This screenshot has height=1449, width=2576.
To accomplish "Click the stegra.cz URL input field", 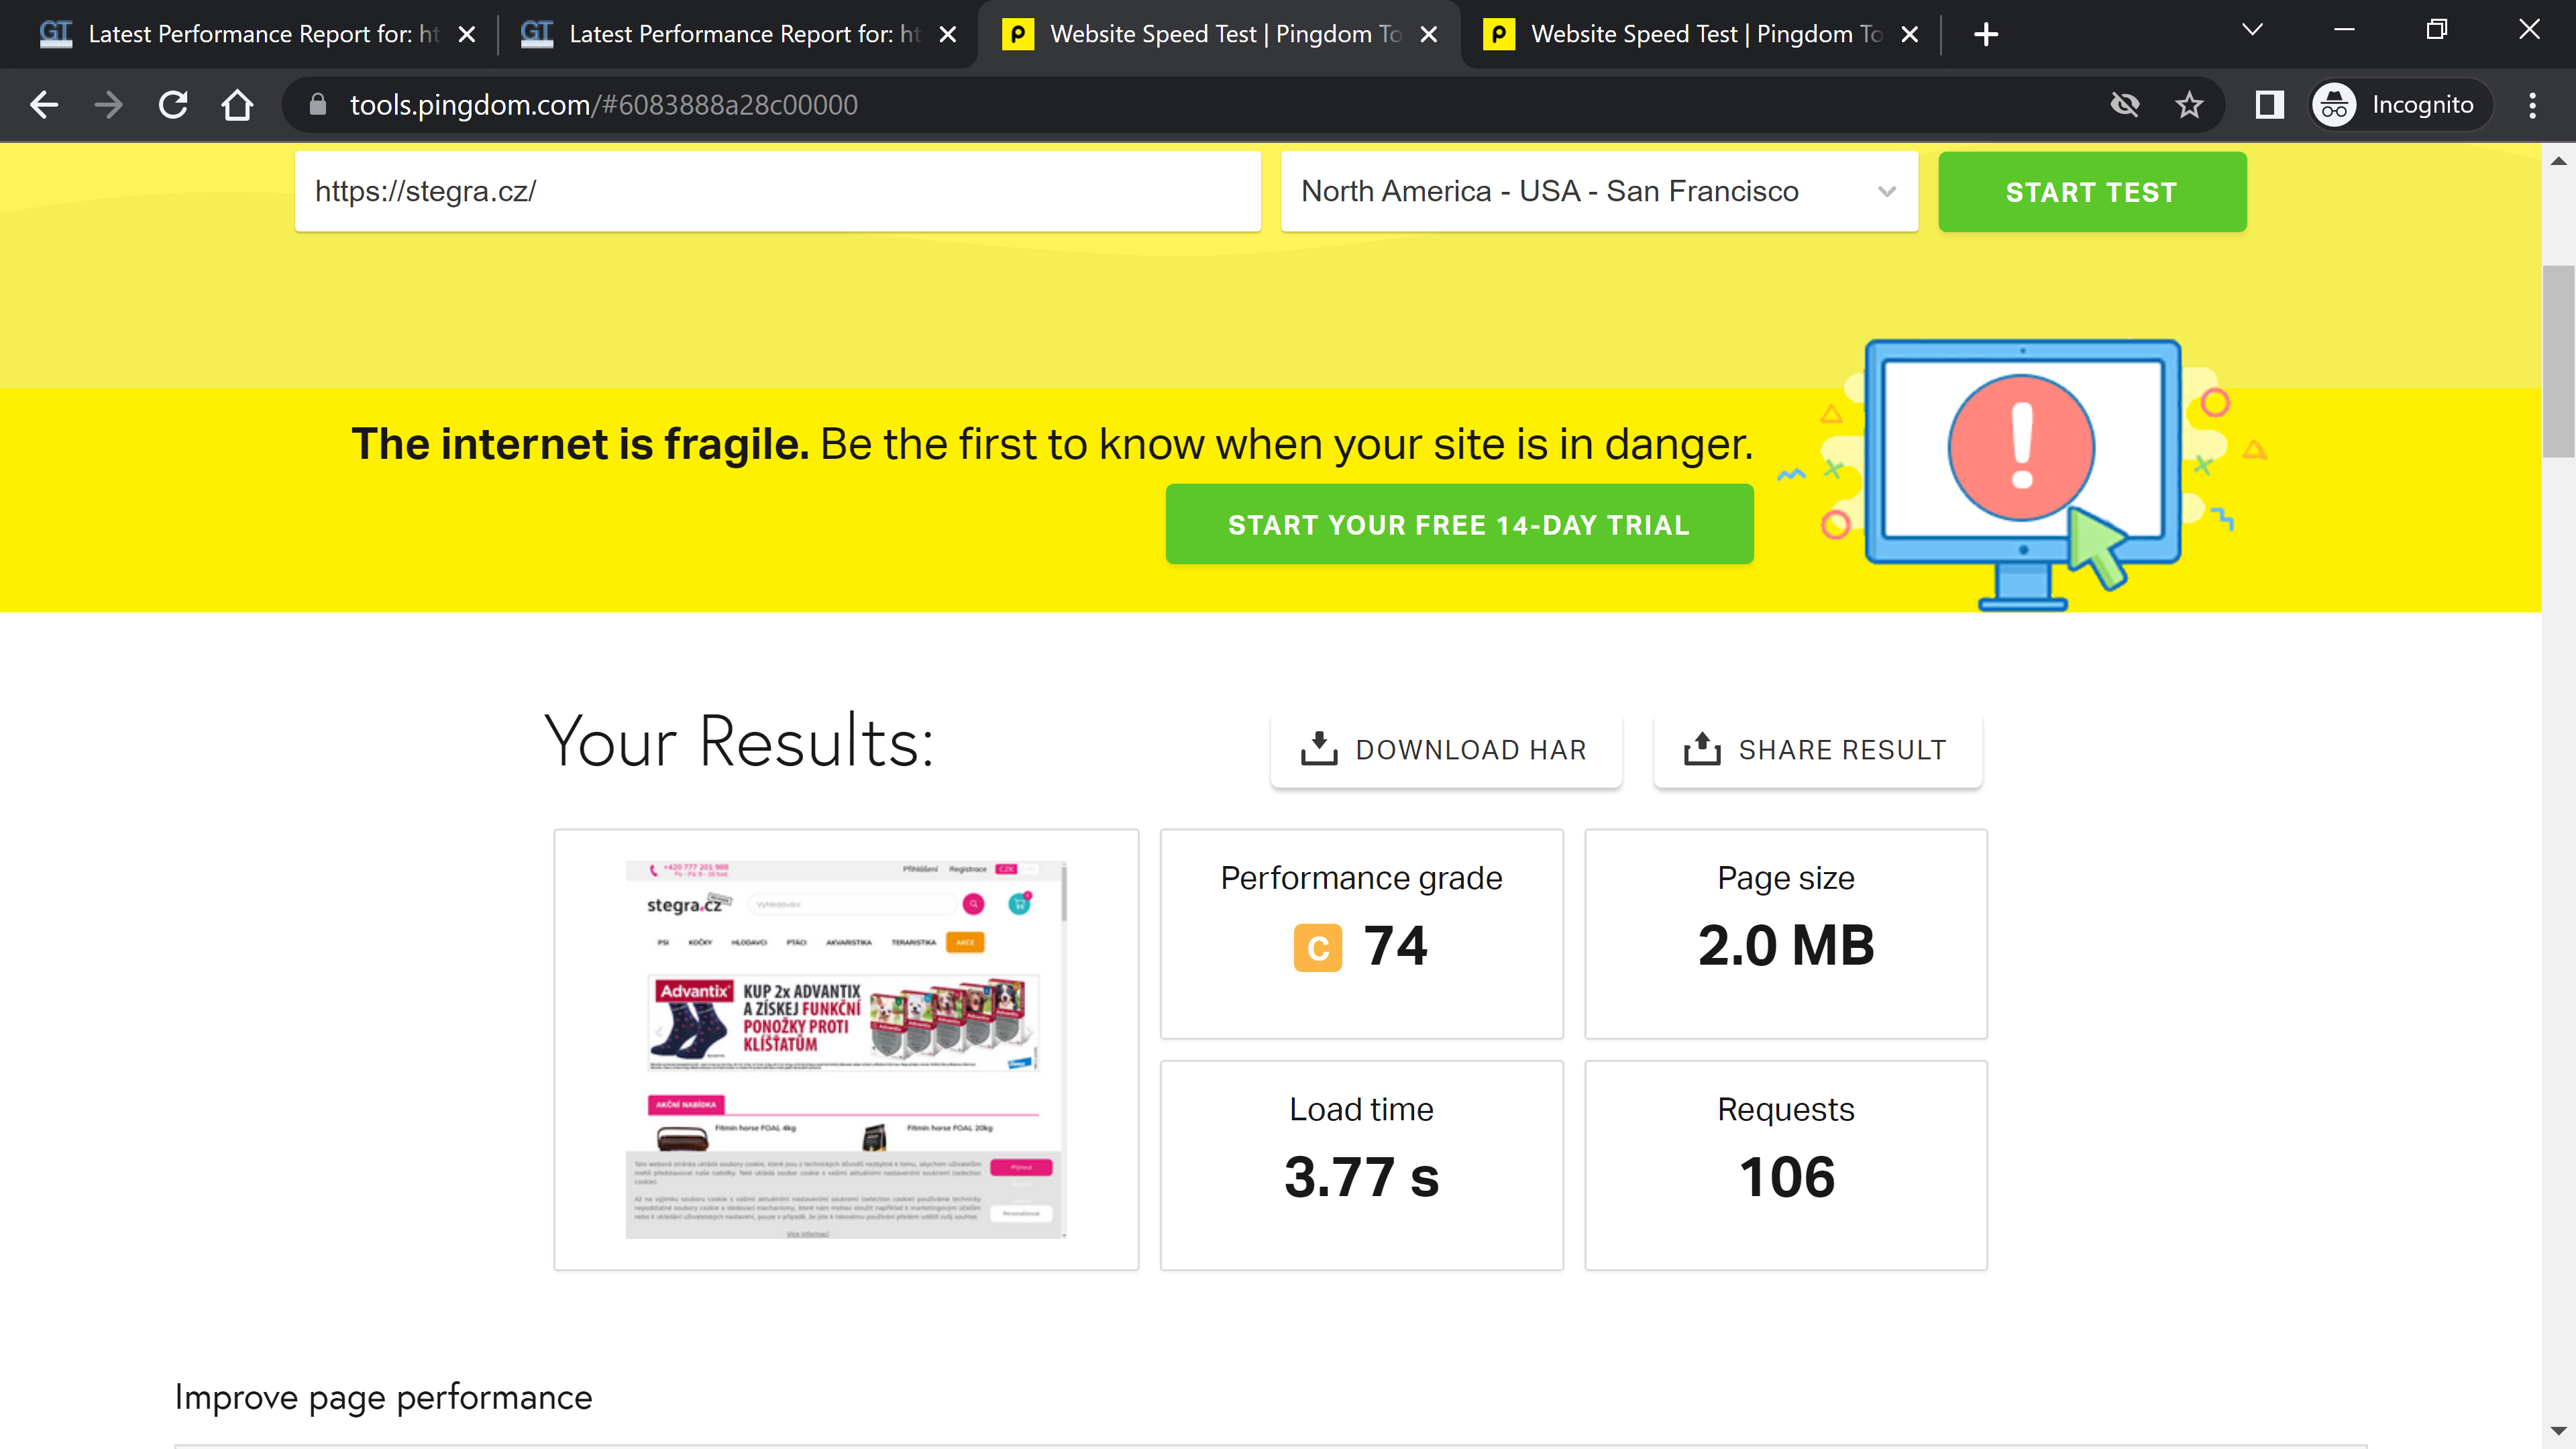I will pyautogui.click(x=777, y=191).
